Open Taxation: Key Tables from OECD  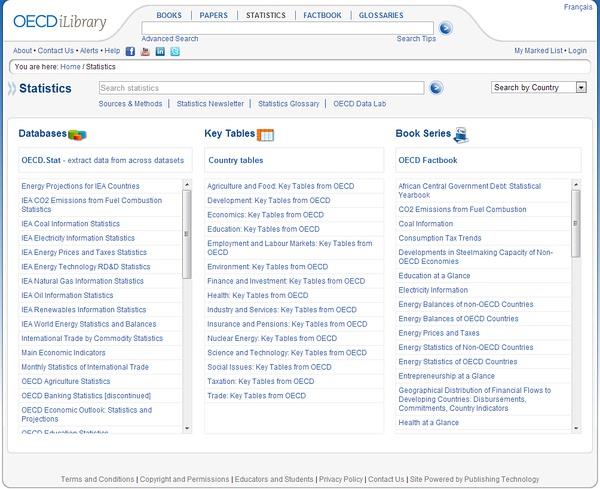pyautogui.click(x=261, y=381)
